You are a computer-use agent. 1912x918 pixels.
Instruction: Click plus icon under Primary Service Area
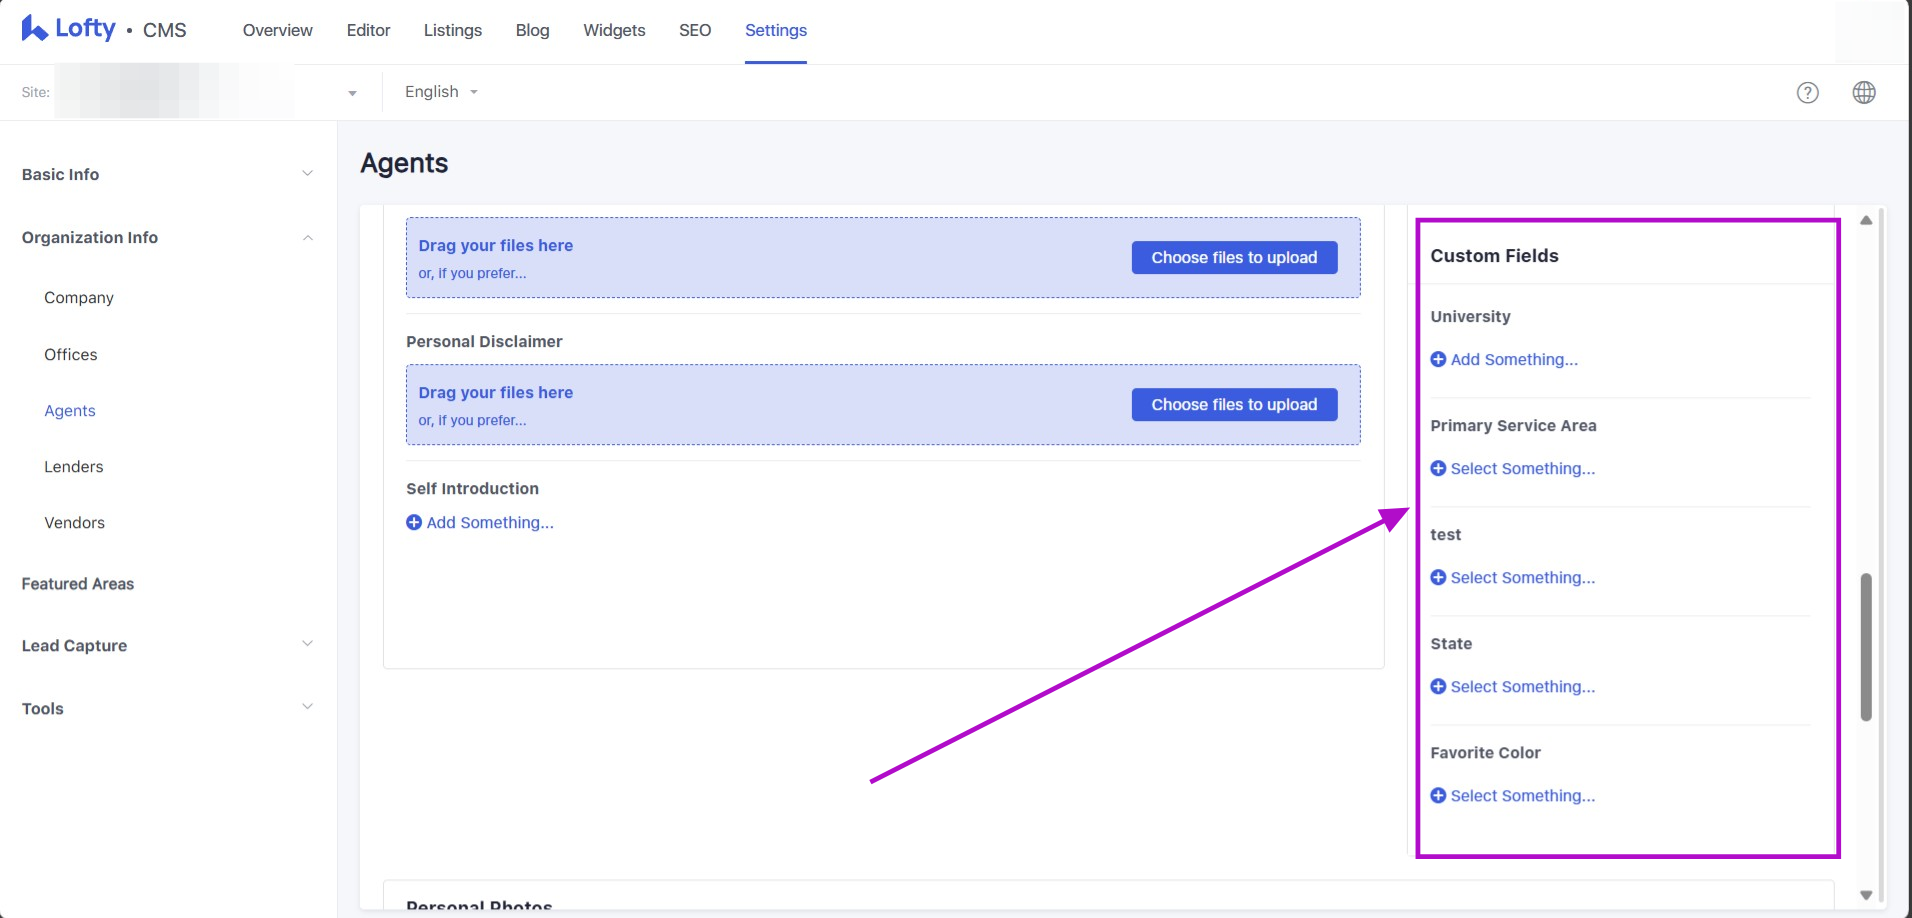tap(1438, 469)
